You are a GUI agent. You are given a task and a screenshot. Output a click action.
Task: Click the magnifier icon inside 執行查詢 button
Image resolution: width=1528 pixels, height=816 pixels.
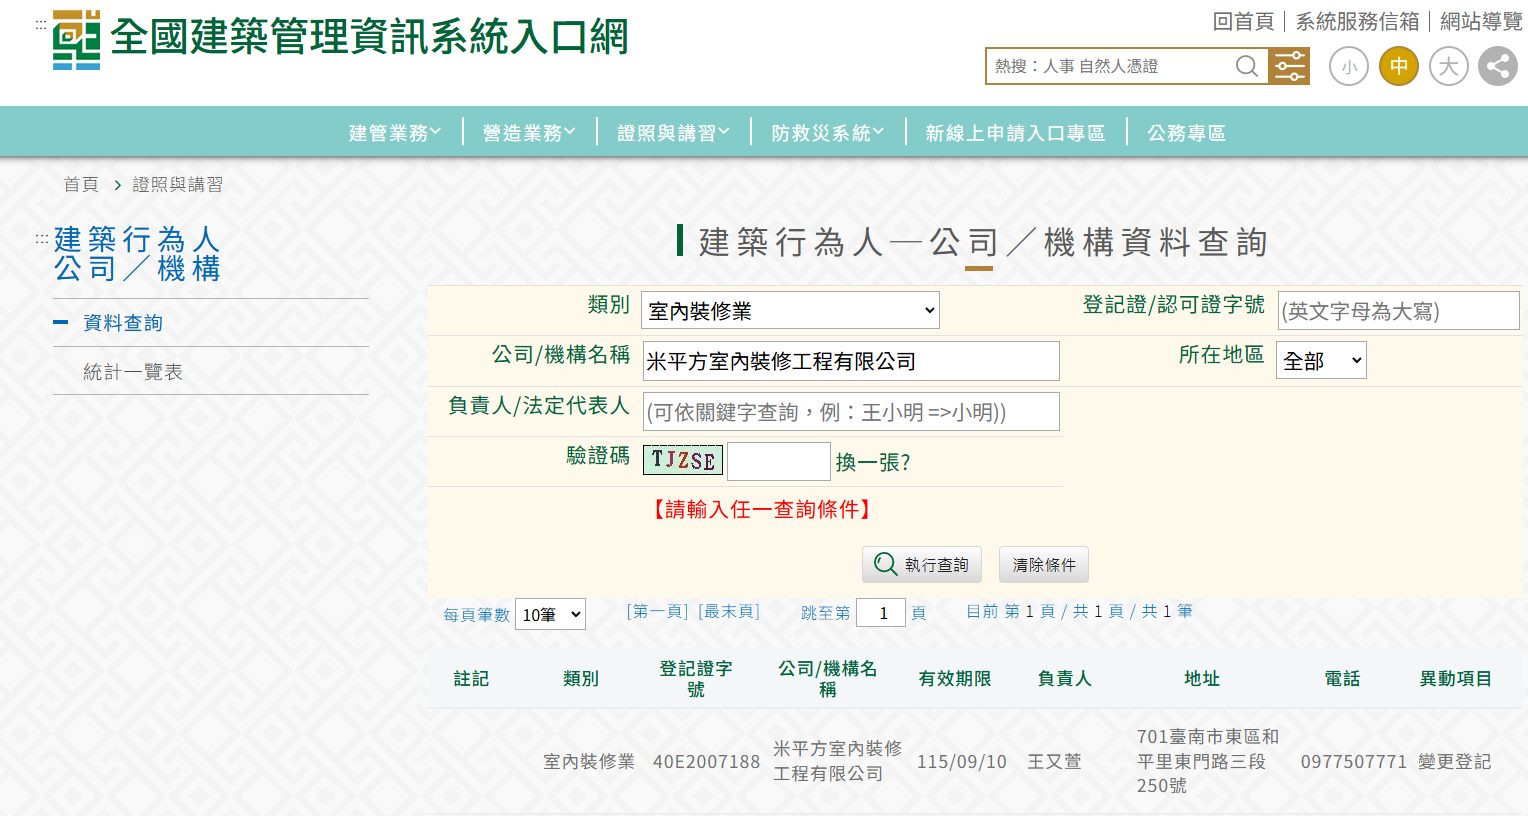pos(886,564)
